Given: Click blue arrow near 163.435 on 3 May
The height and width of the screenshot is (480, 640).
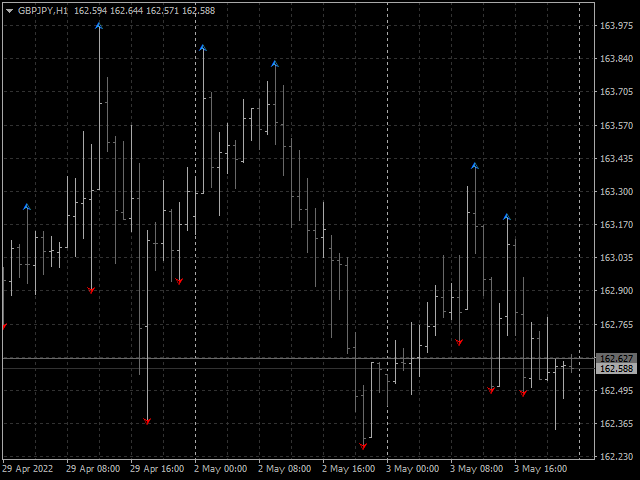Looking at the screenshot, I should 475,166.
